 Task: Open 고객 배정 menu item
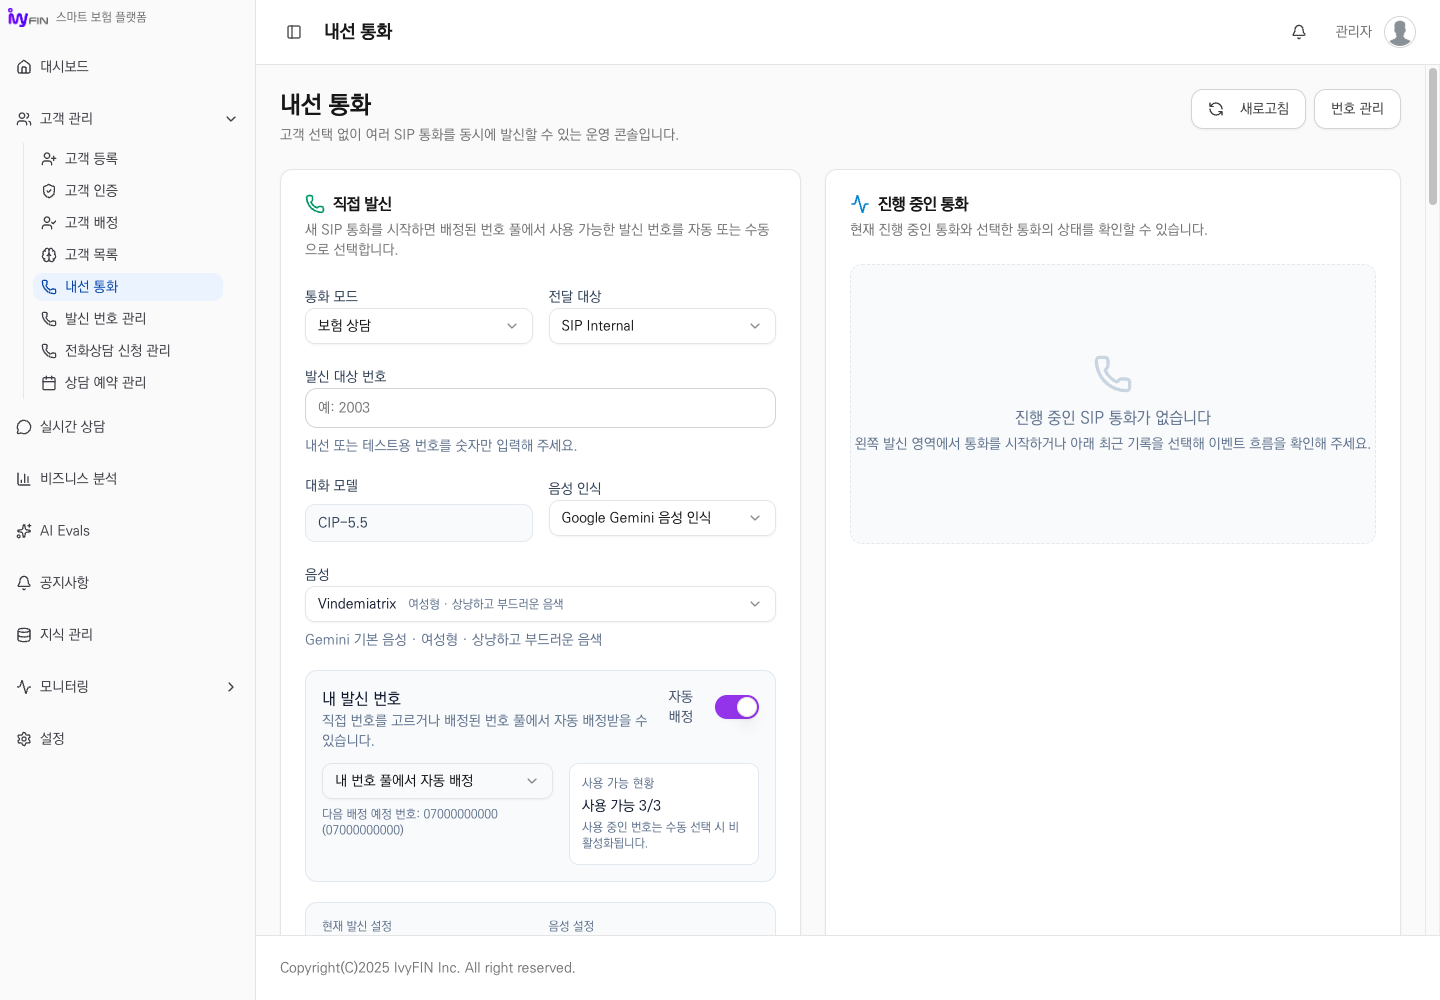click(128, 223)
